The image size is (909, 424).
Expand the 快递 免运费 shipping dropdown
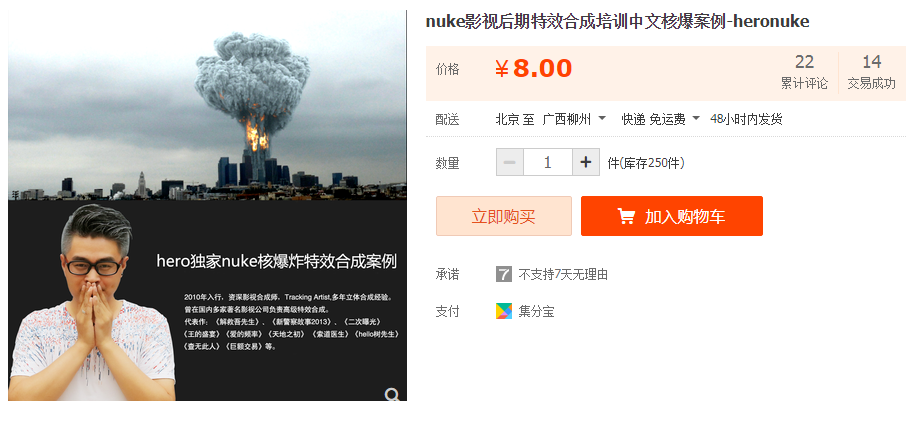(x=660, y=119)
